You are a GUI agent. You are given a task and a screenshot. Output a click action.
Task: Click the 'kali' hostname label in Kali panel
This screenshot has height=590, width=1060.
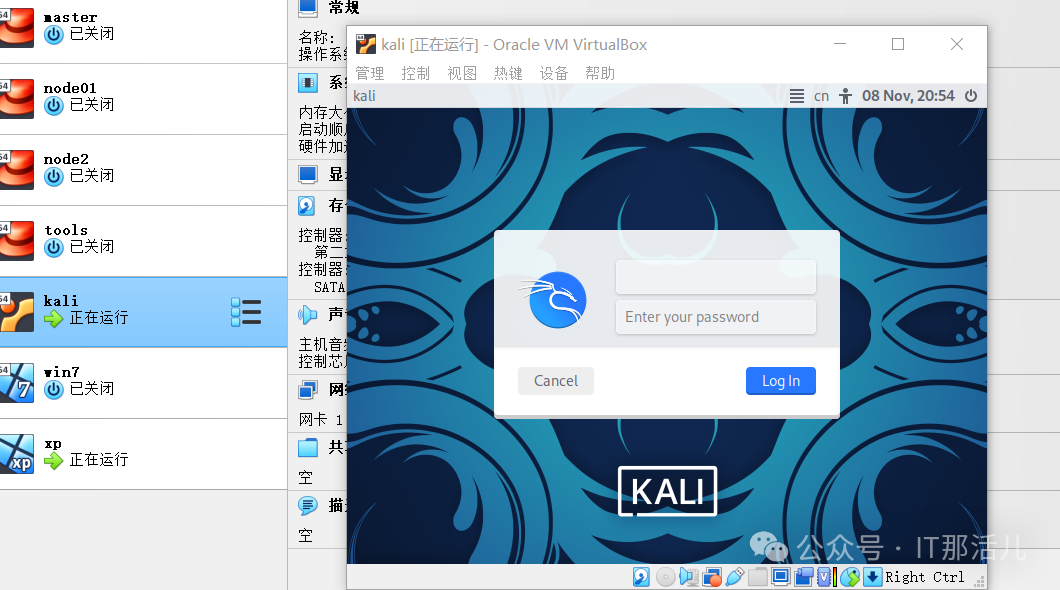(x=364, y=96)
